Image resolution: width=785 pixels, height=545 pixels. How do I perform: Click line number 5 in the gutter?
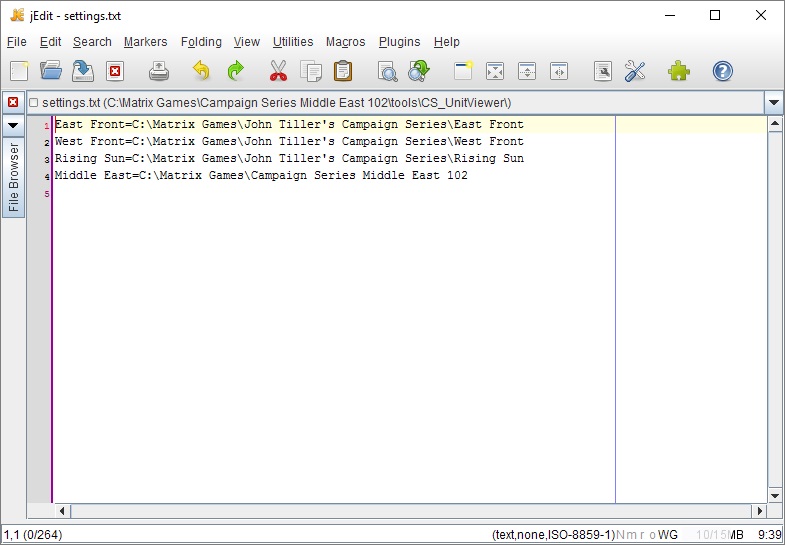tap(47, 194)
